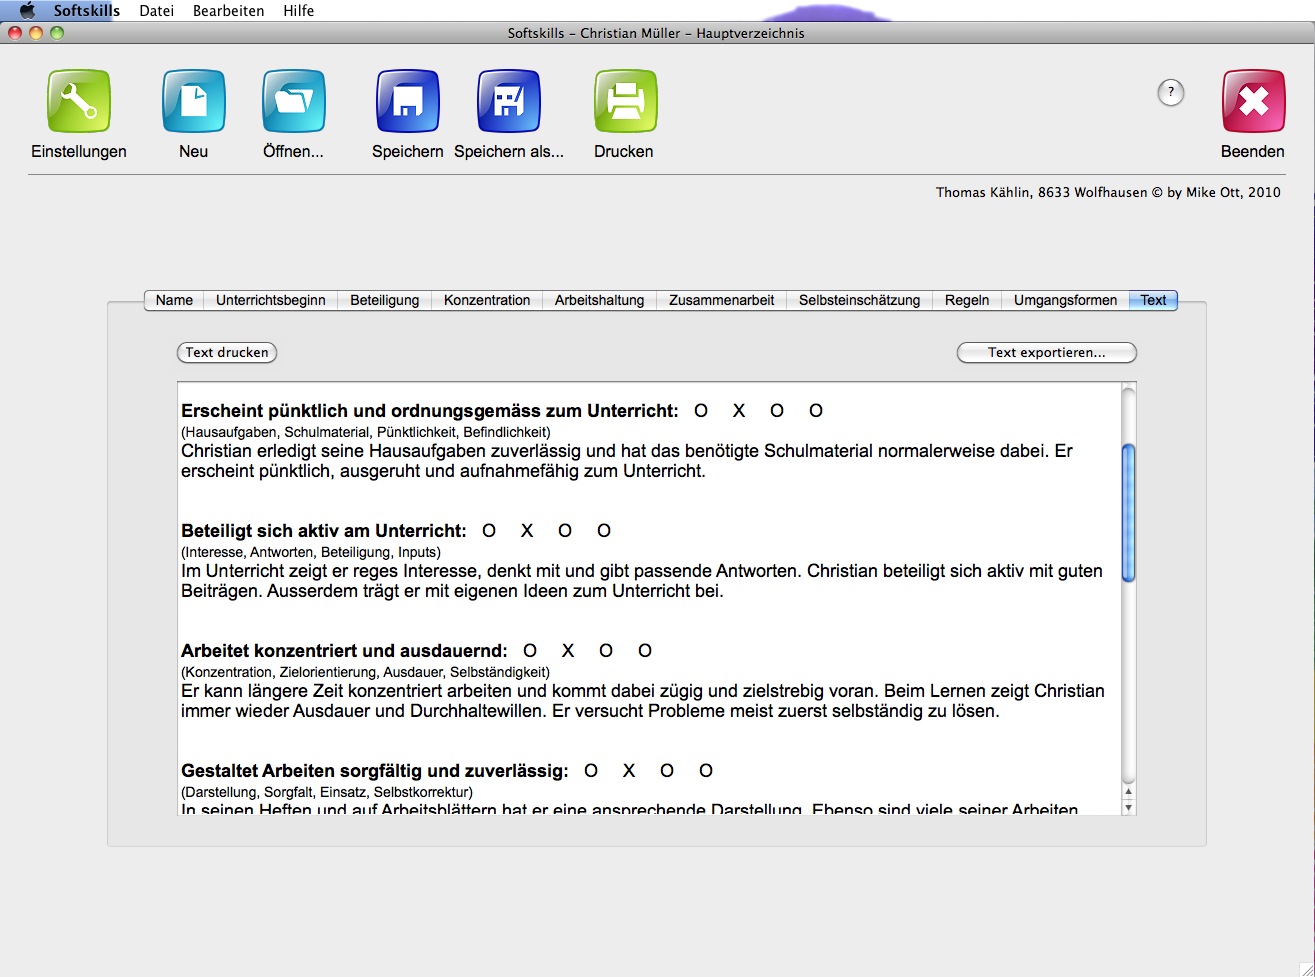Click the scrollbar up arrow

(1129, 792)
